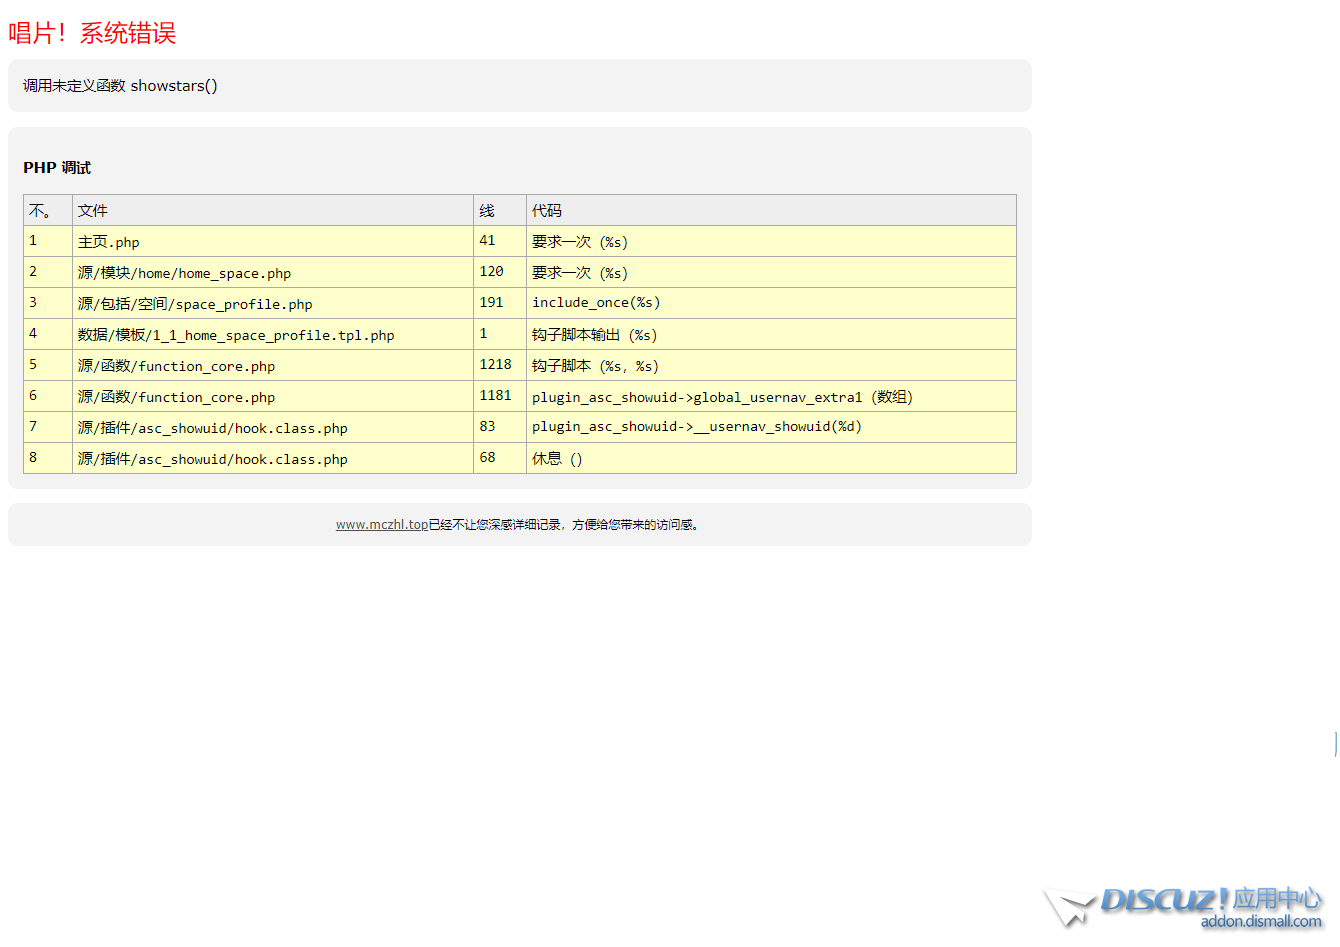The image size is (1340, 947).
Task: Click the red system error heading
Action: pyautogui.click(x=92, y=33)
